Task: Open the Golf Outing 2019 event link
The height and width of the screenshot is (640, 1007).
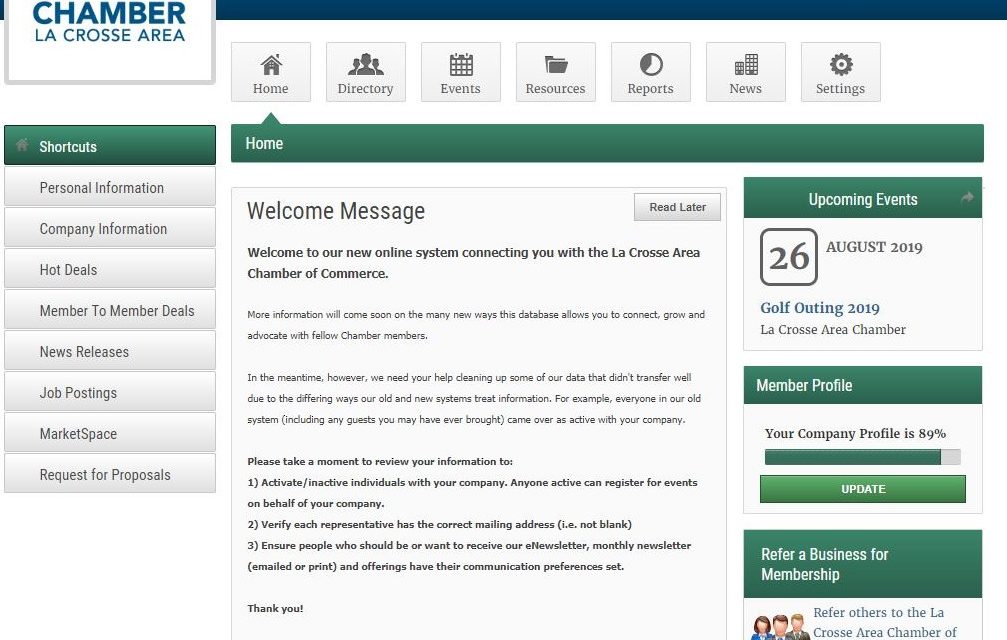Action: [820, 307]
